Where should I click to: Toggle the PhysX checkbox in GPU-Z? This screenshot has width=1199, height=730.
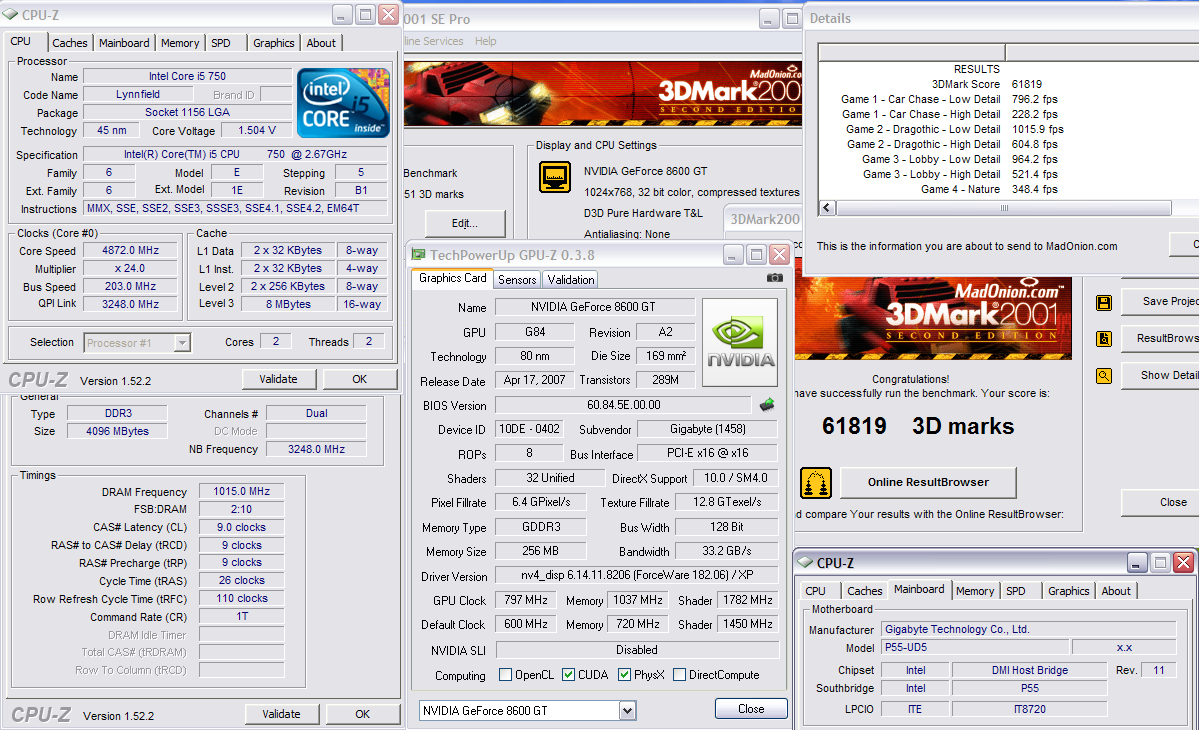coord(624,675)
